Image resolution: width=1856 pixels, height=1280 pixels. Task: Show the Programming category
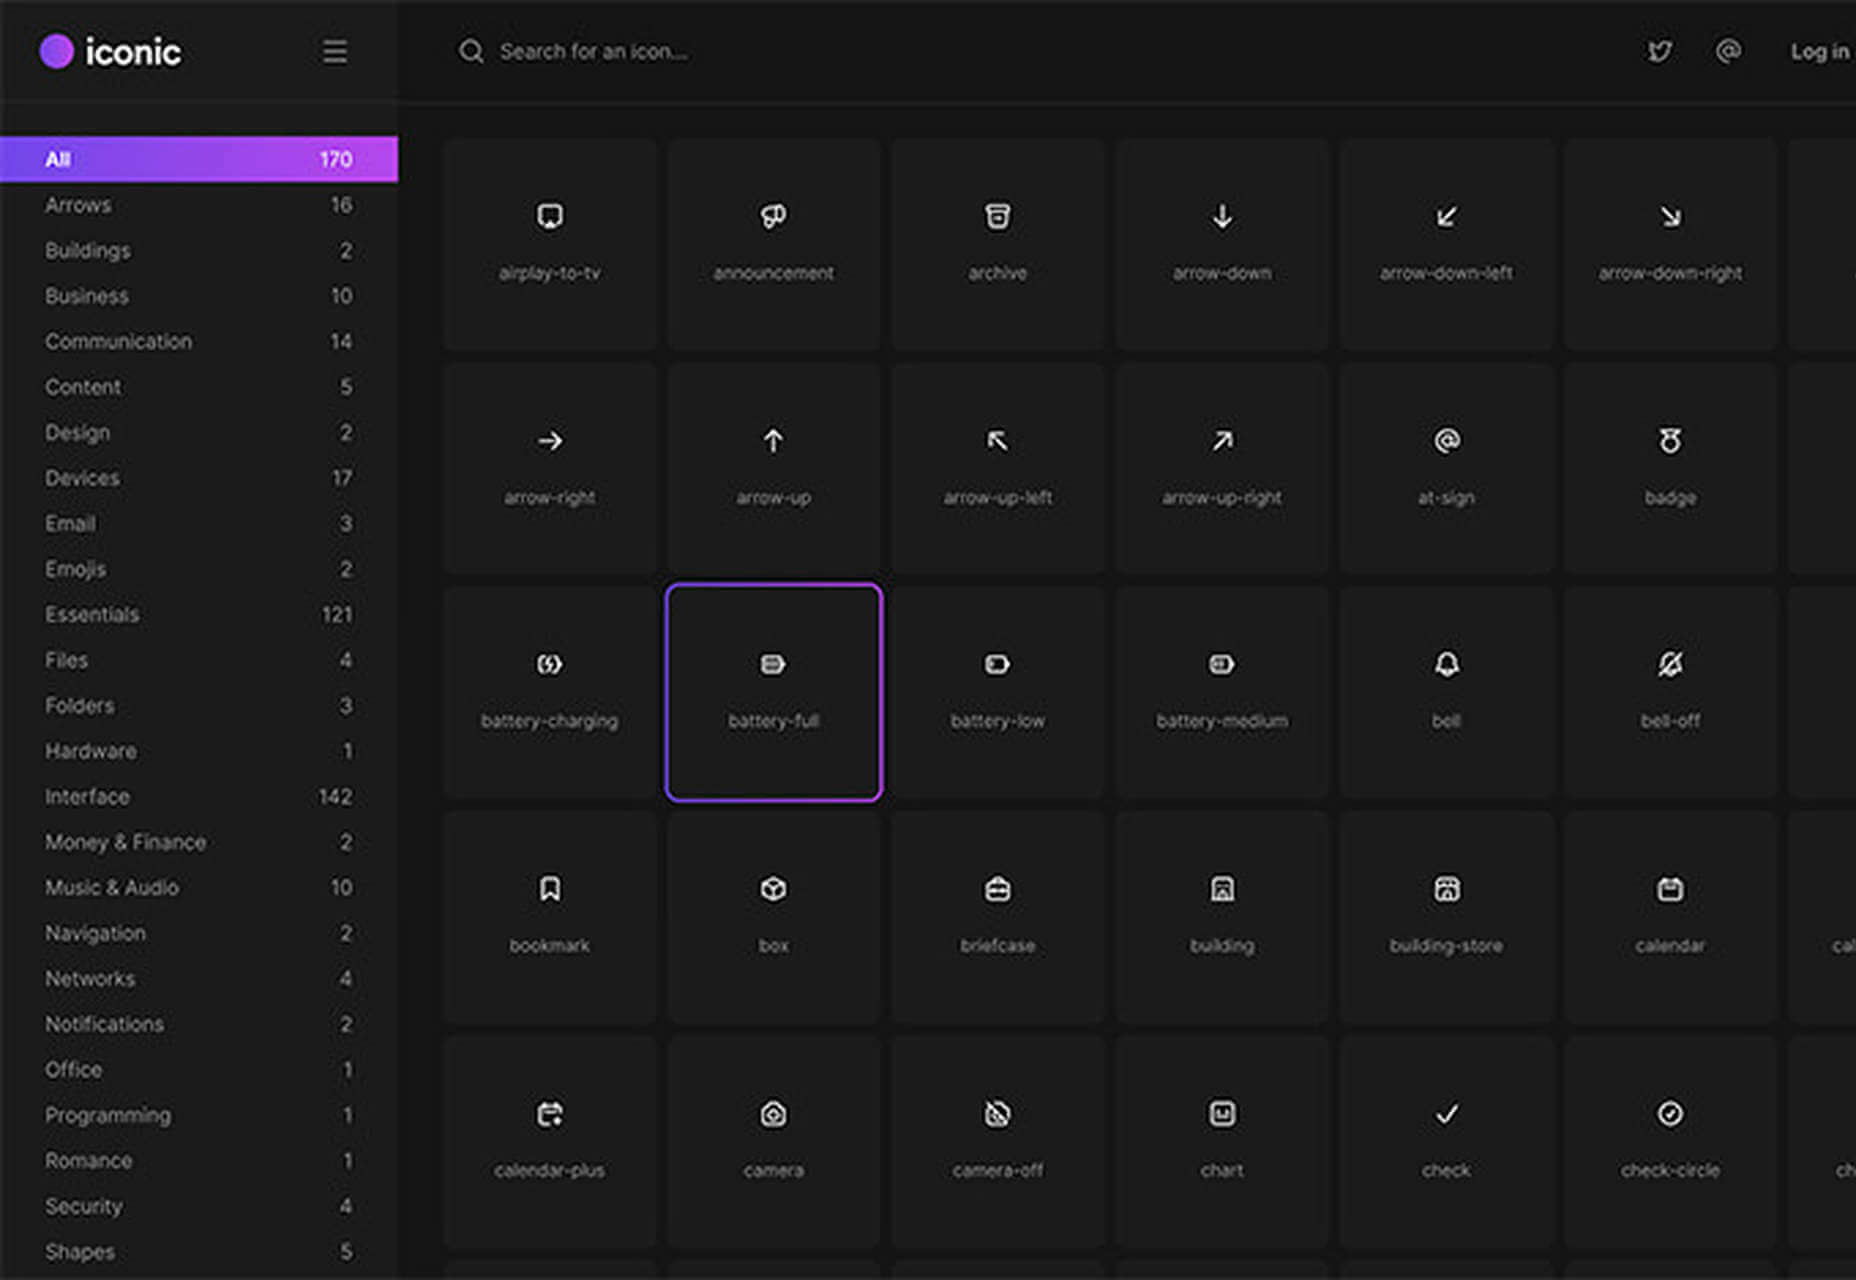tap(199, 1115)
